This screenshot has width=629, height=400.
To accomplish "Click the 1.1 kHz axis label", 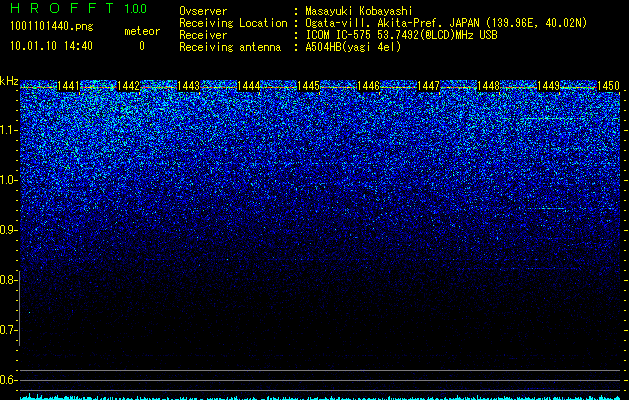I will pos(7,130).
